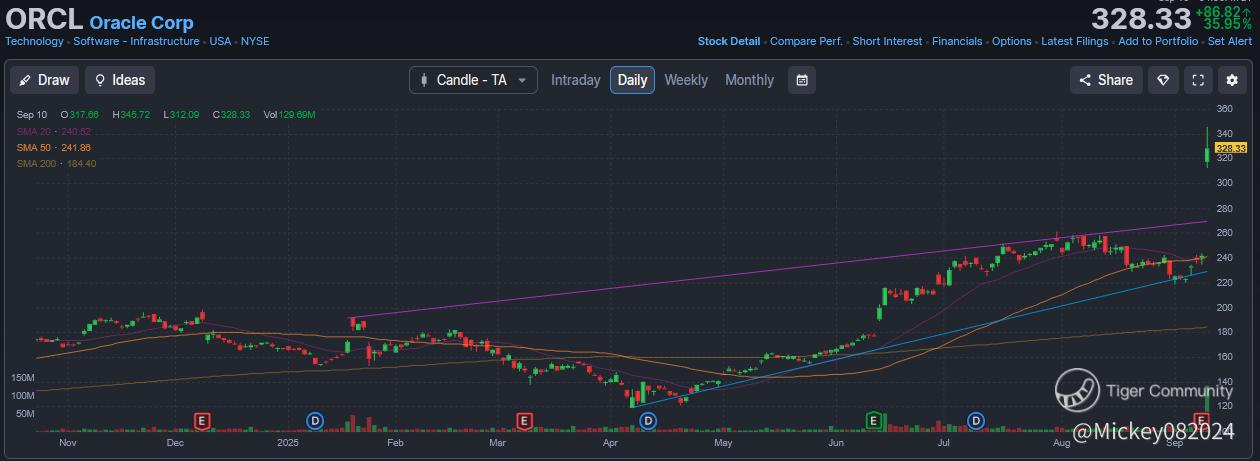This screenshot has width=1260, height=461.
Task: Click the July dividend D marker
Action: pyautogui.click(x=976, y=420)
